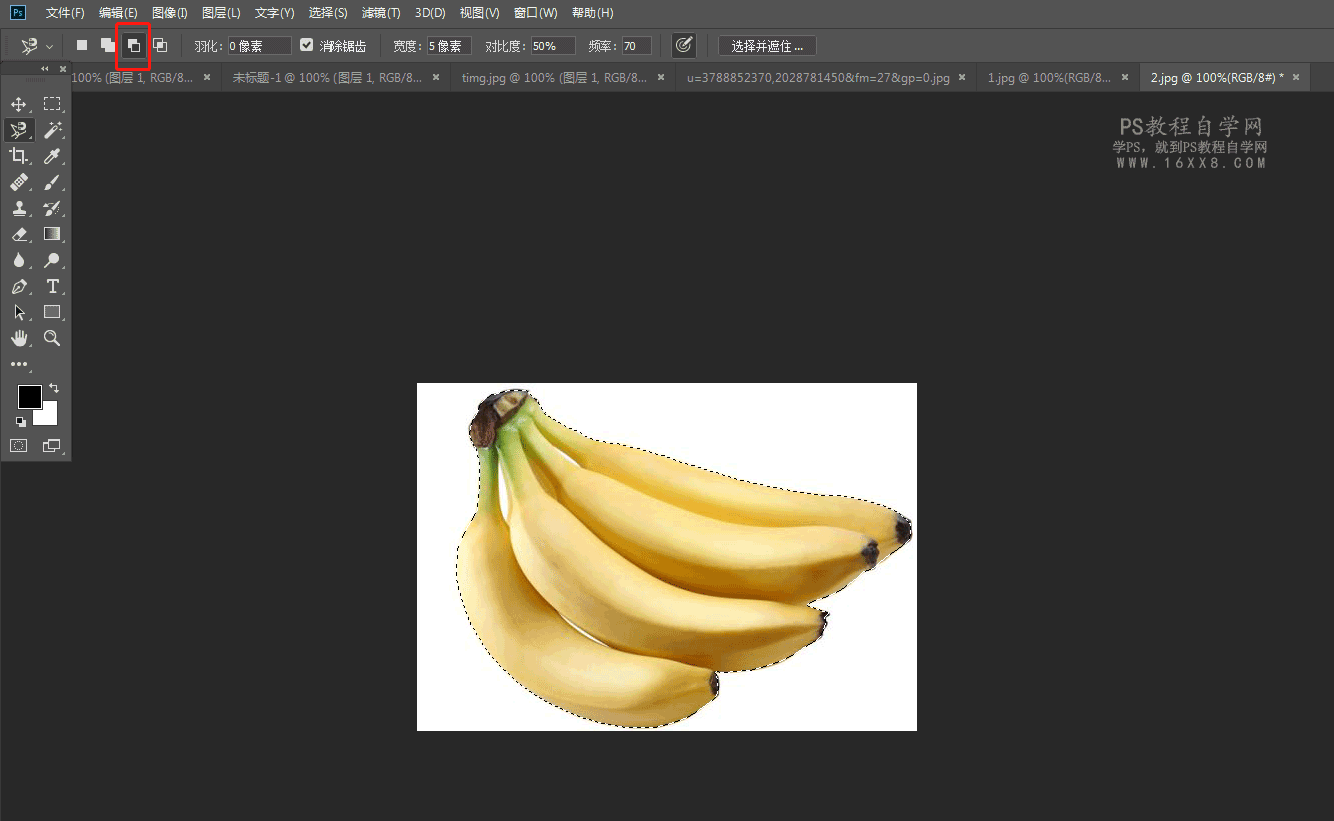Toggle the 消除锯齿 anti-alias checkbox
Screen dimensions: 1334x821
point(307,46)
